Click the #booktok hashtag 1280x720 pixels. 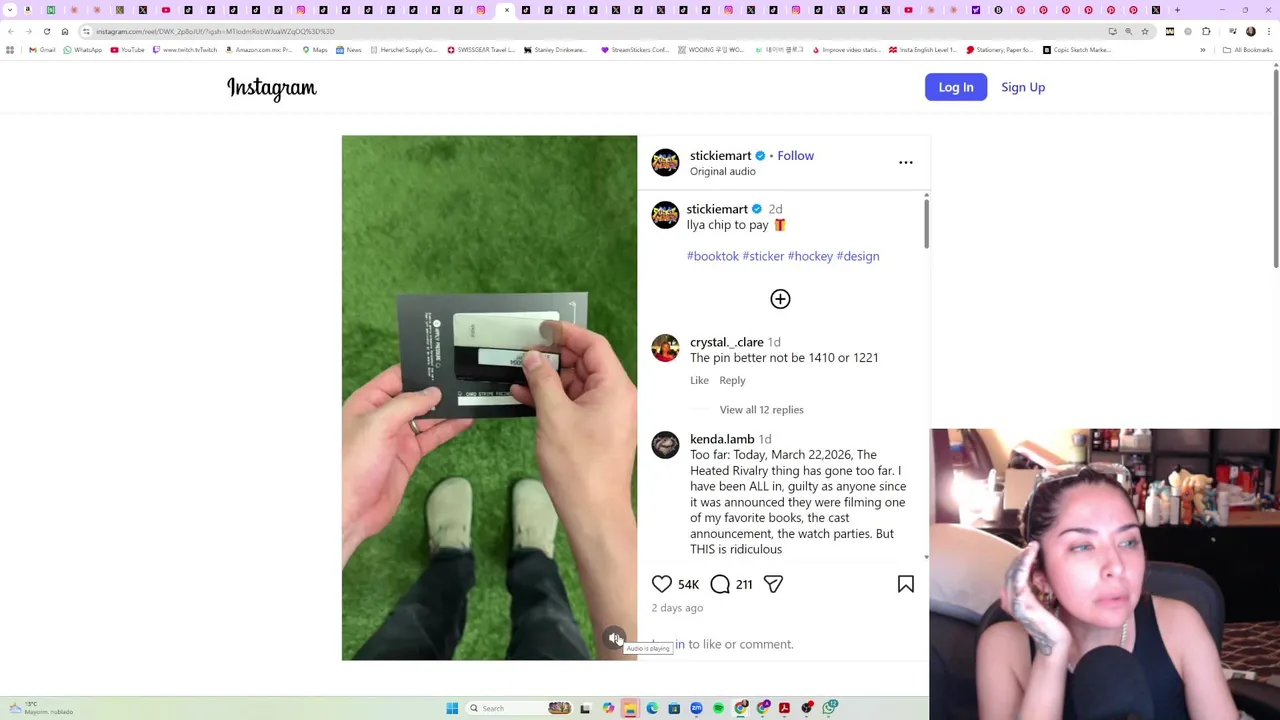[713, 256]
